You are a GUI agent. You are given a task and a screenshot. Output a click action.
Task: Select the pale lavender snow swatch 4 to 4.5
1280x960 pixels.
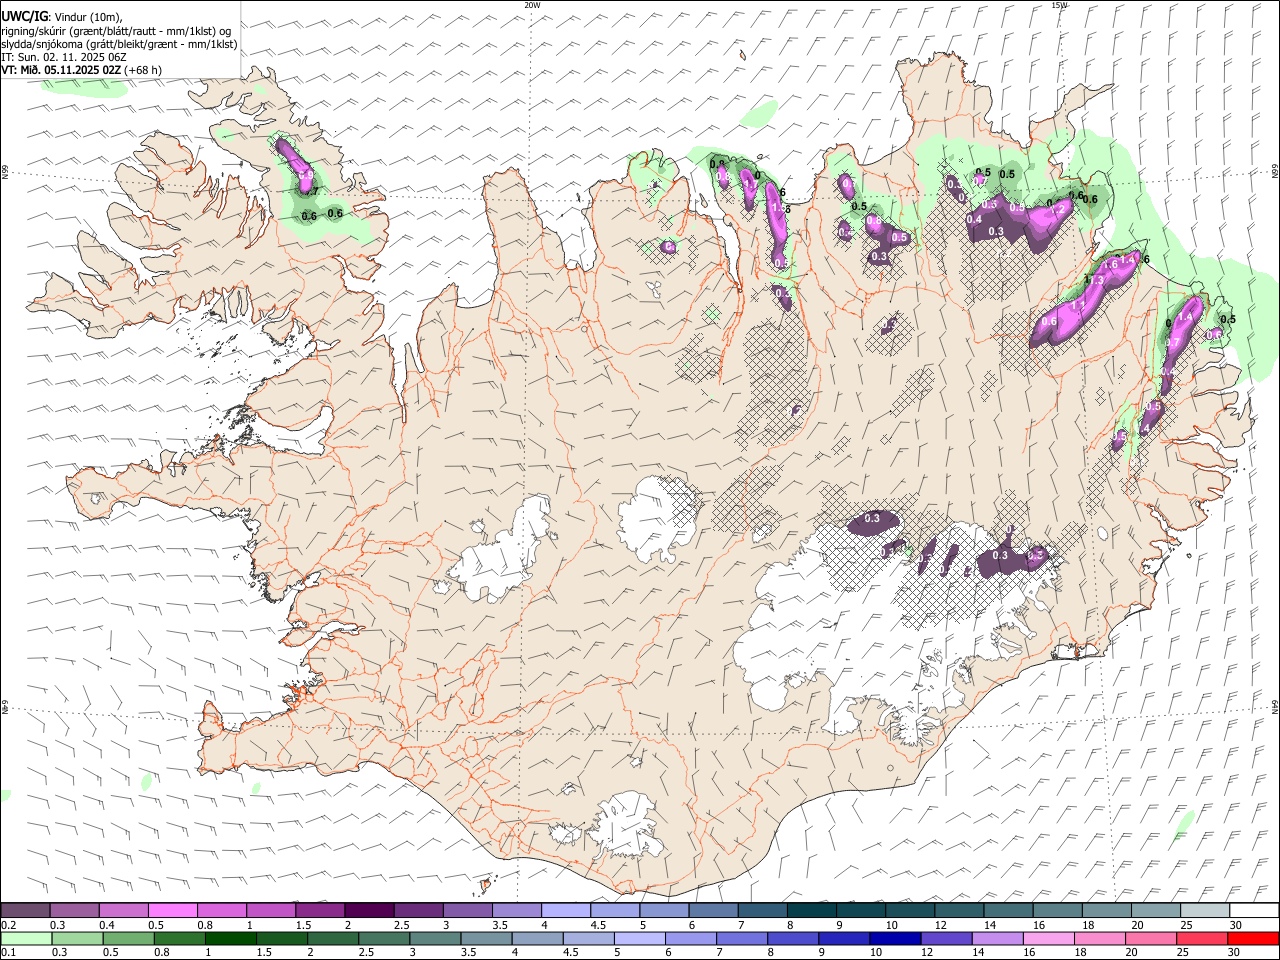coord(568,910)
